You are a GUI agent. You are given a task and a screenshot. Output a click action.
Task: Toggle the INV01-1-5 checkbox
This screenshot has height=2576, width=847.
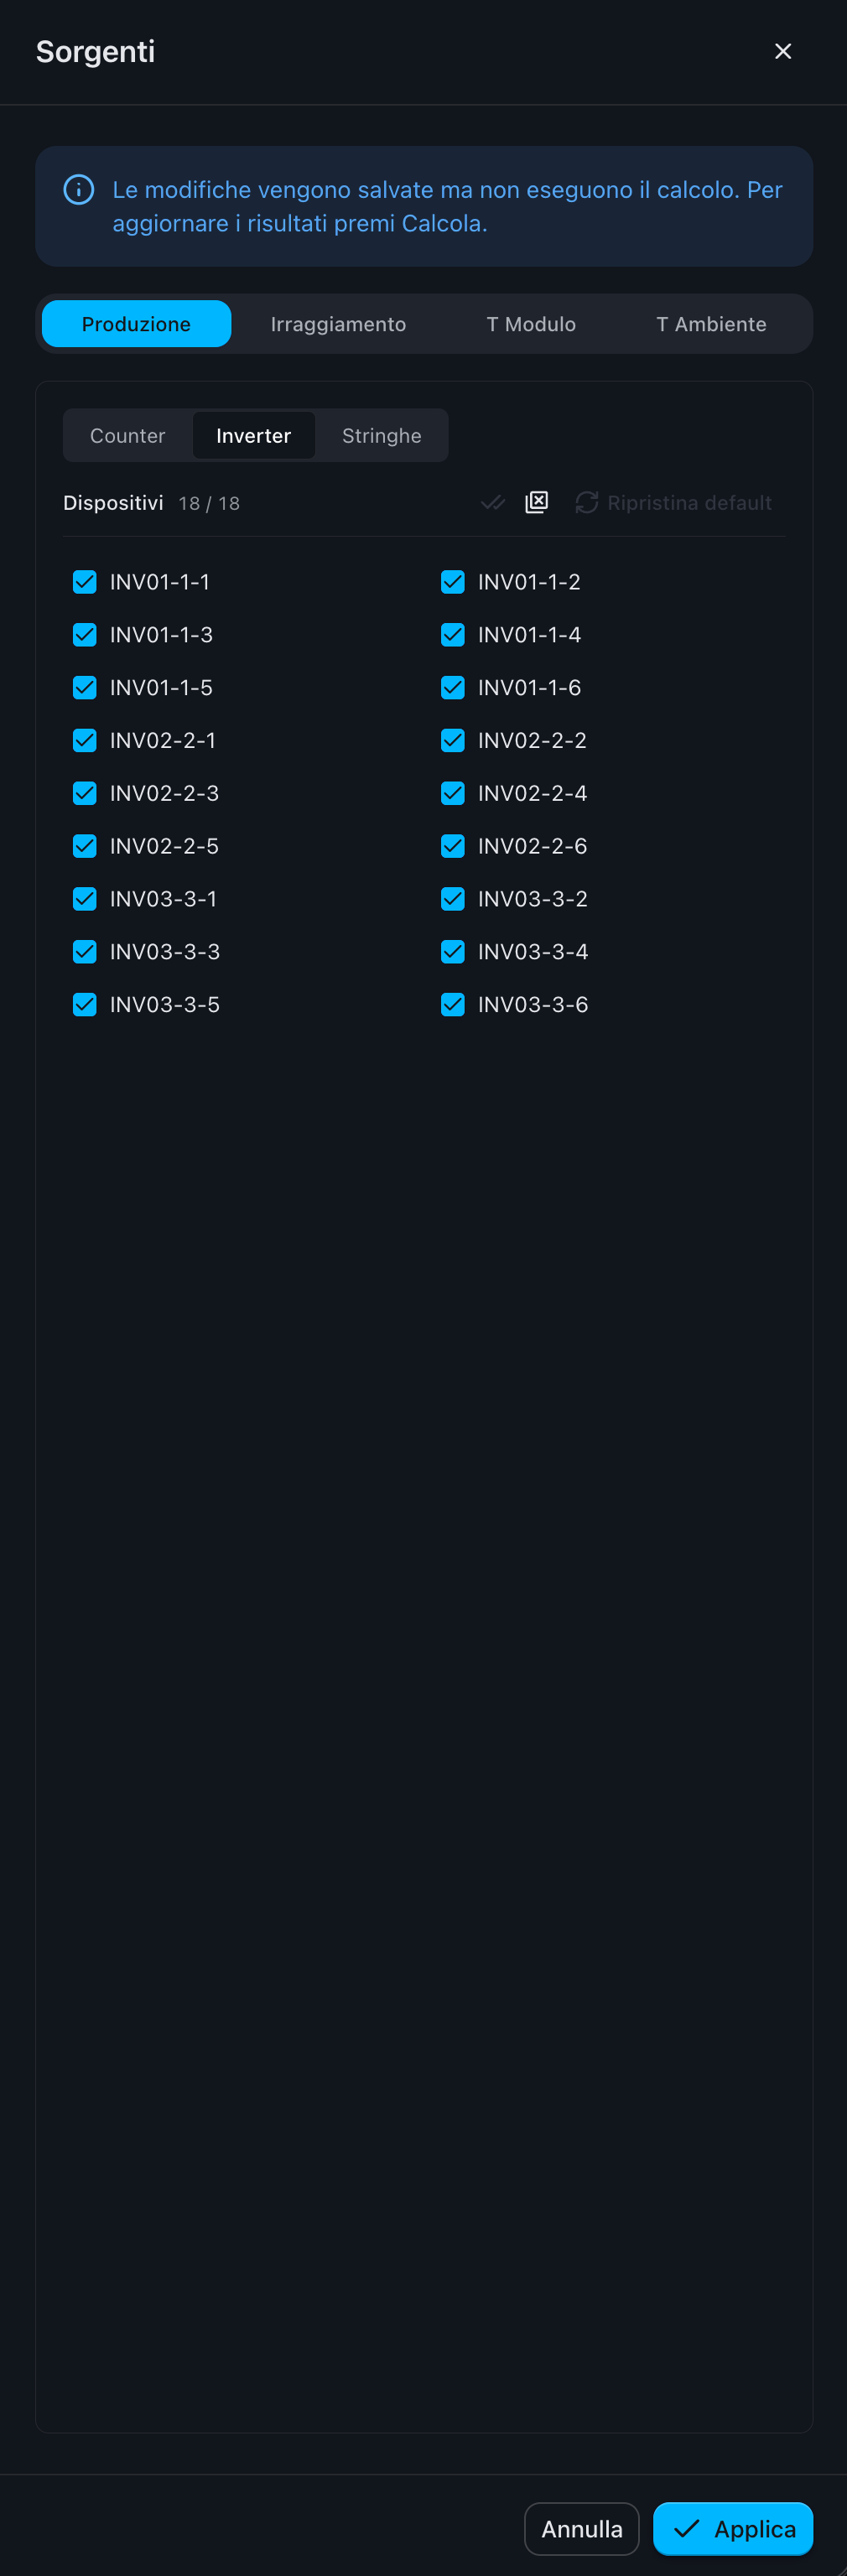(85, 687)
